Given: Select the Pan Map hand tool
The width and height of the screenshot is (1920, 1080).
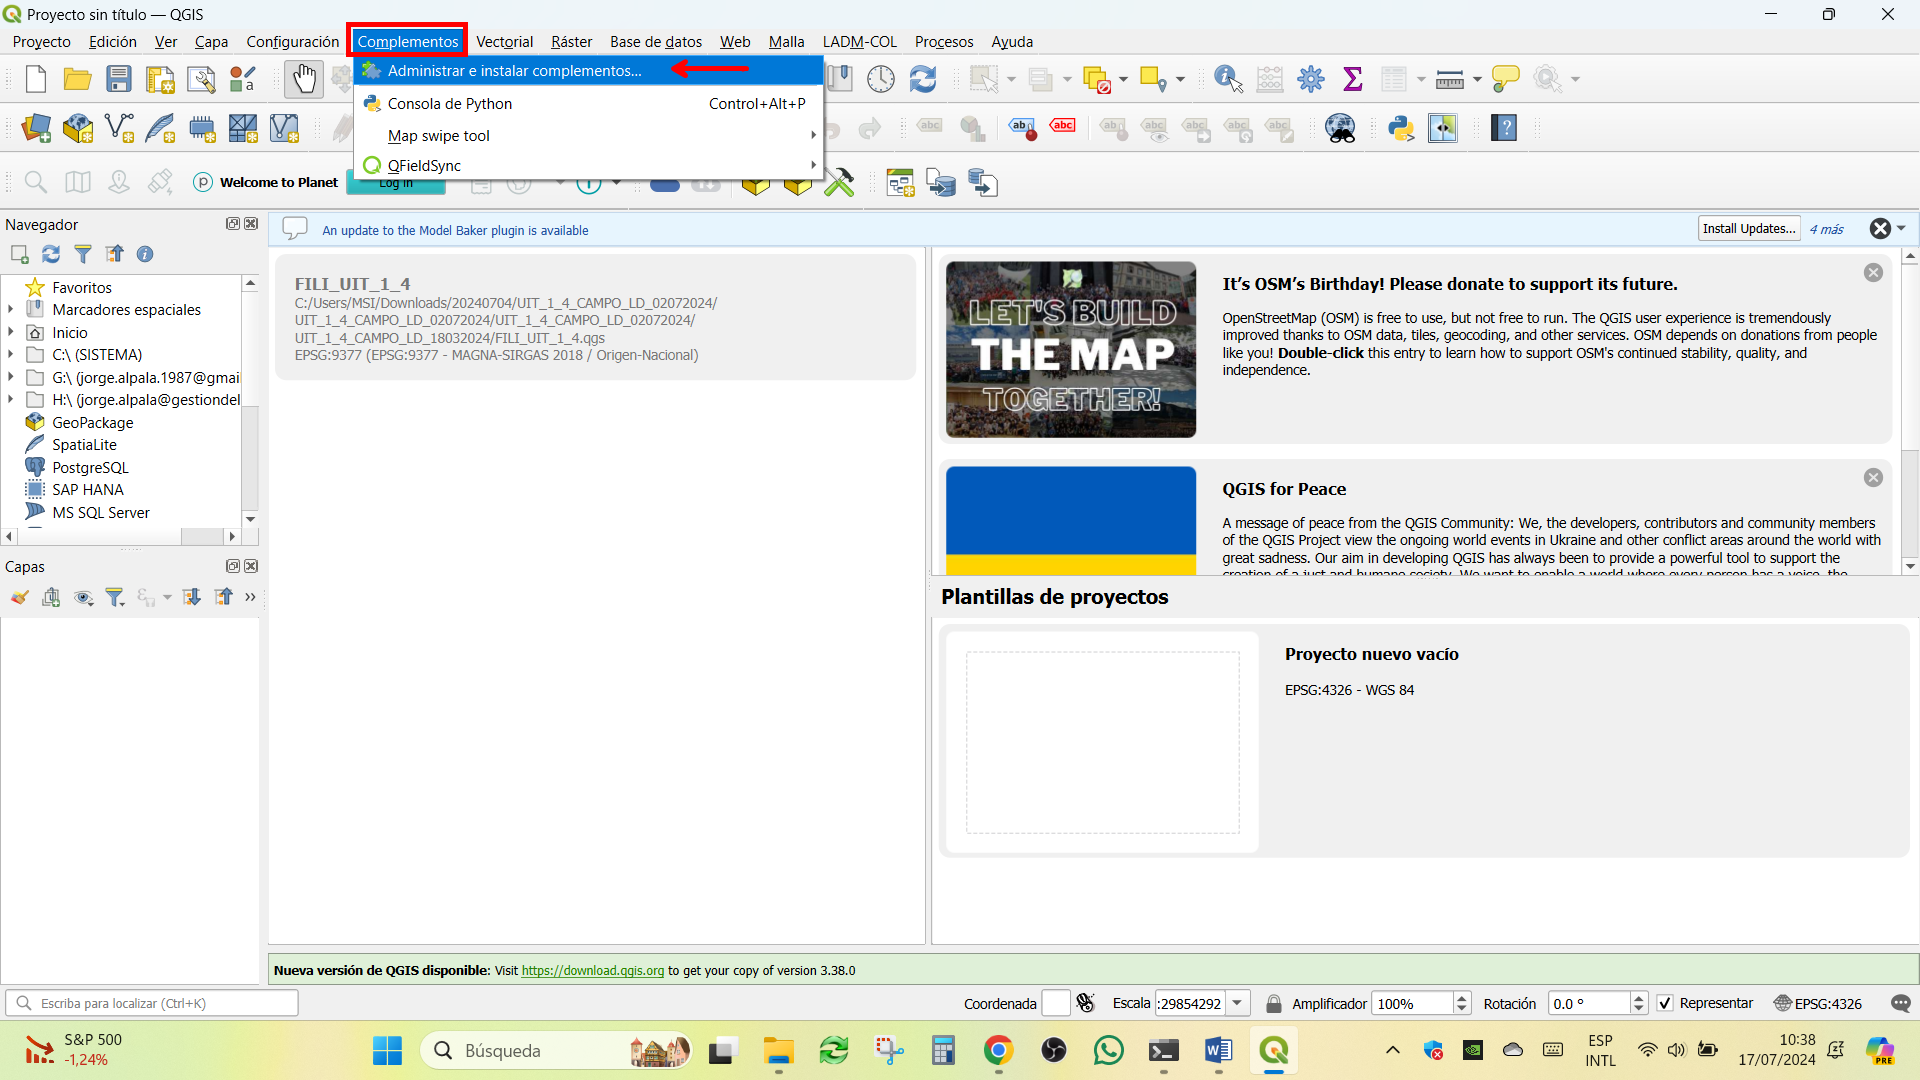Looking at the screenshot, I should click(x=304, y=79).
